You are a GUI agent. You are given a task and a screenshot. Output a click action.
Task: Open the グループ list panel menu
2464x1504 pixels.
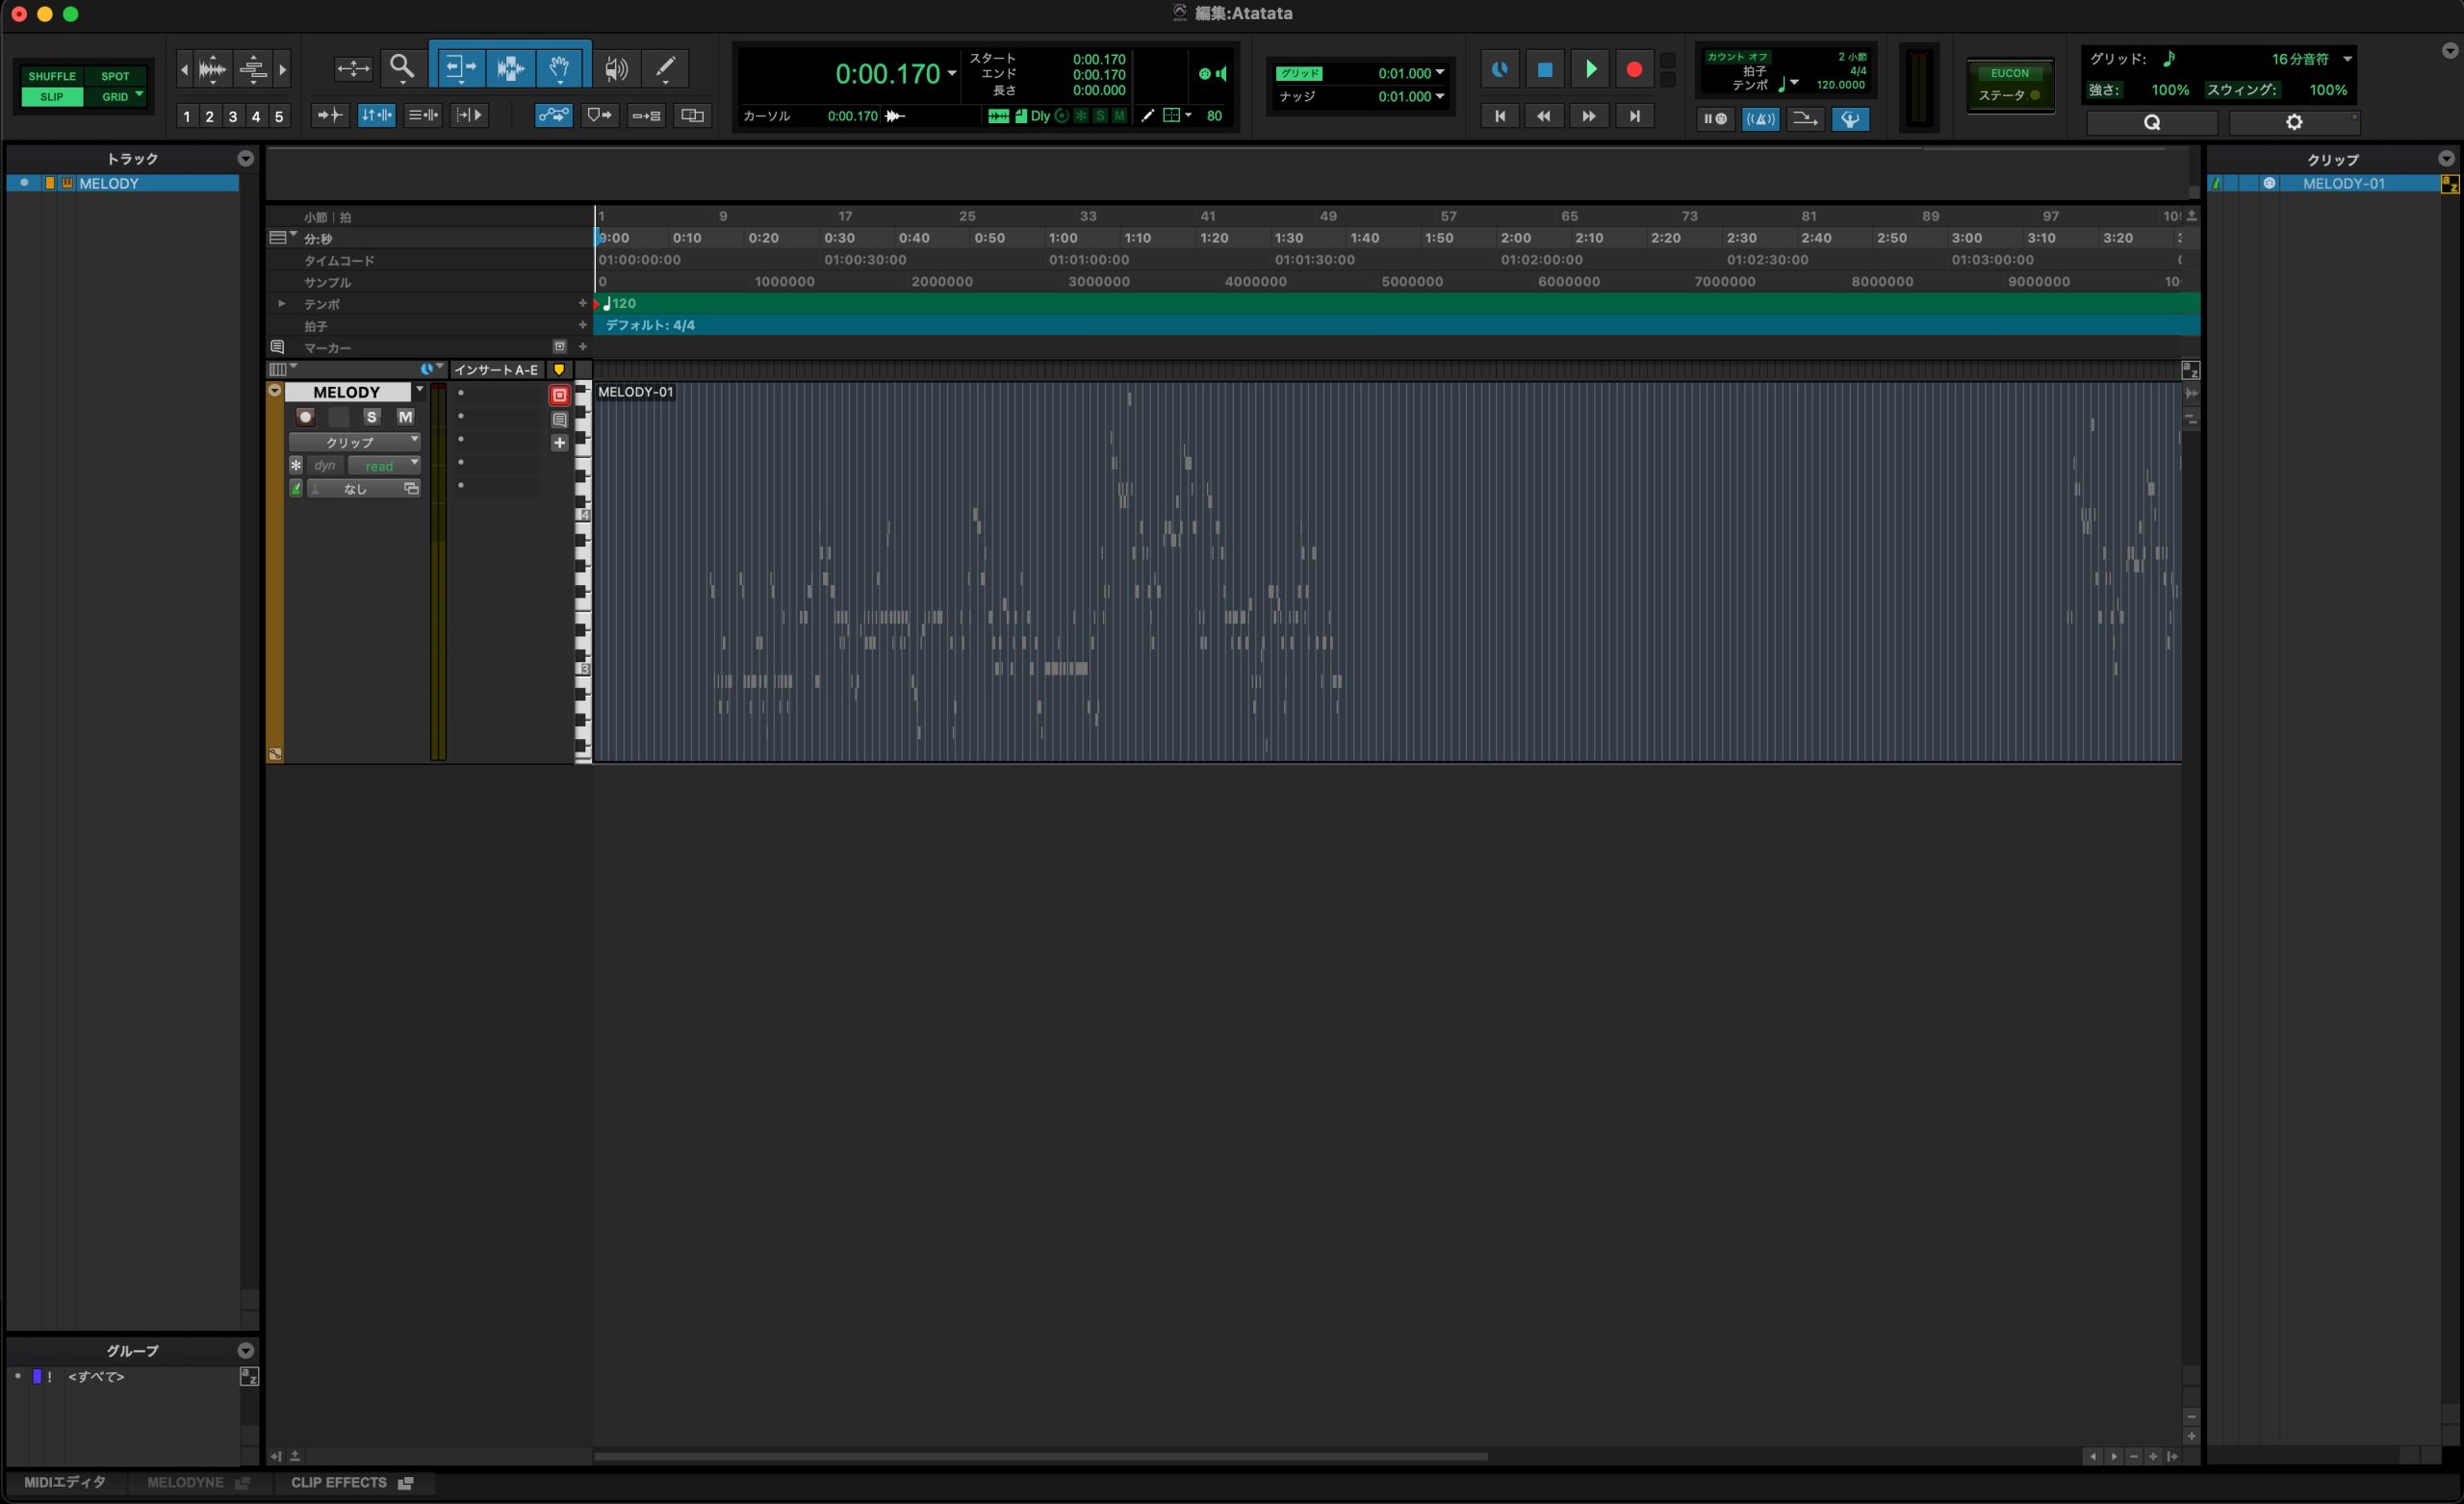click(x=245, y=1350)
